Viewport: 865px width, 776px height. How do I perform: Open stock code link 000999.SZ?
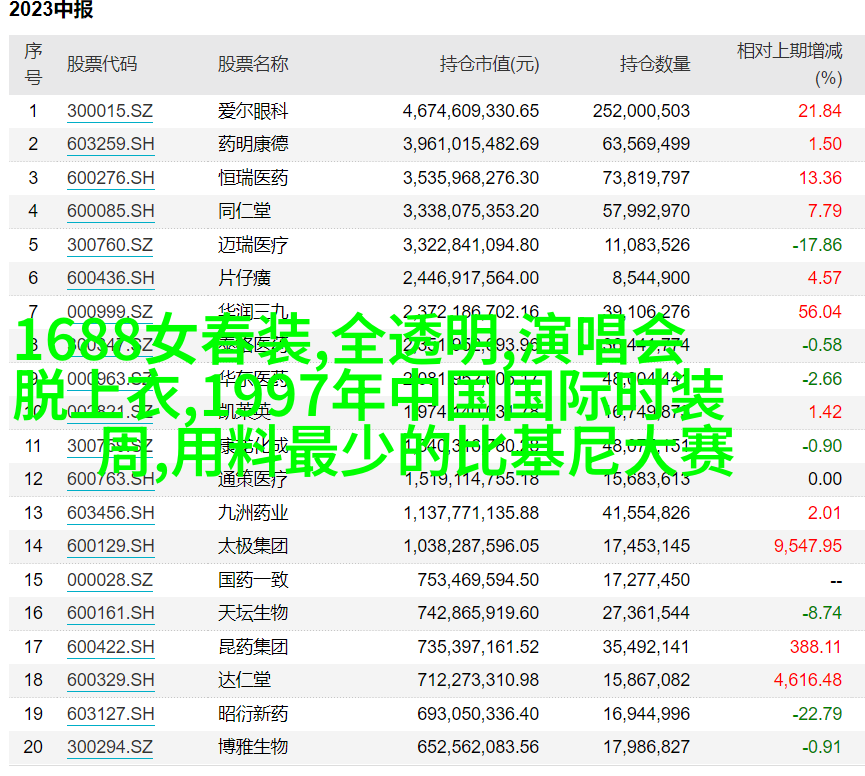point(110,312)
